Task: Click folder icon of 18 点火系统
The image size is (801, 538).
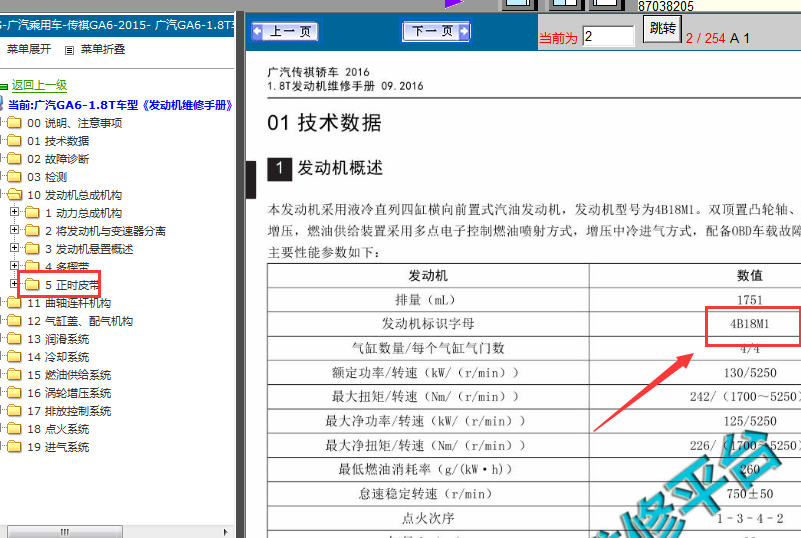Action: [x=14, y=429]
